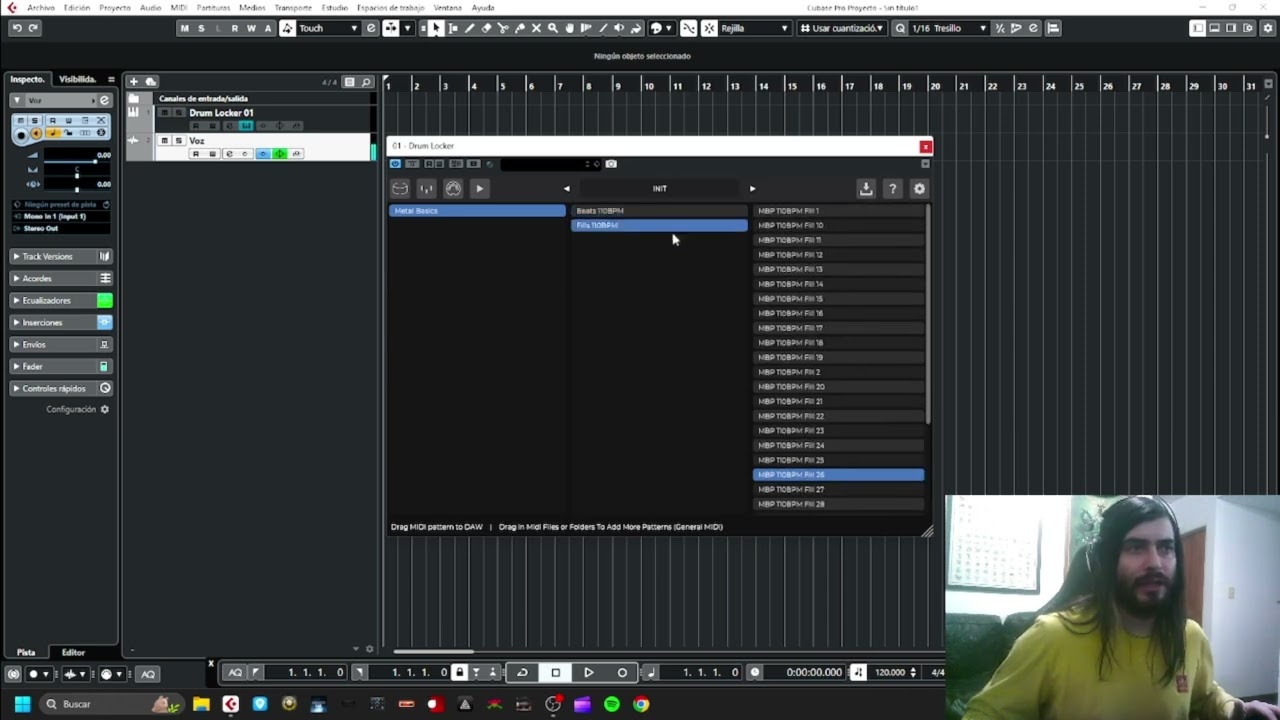
Task: Toggle Mute on Drum Locker 01 track
Action: pos(164,113)
